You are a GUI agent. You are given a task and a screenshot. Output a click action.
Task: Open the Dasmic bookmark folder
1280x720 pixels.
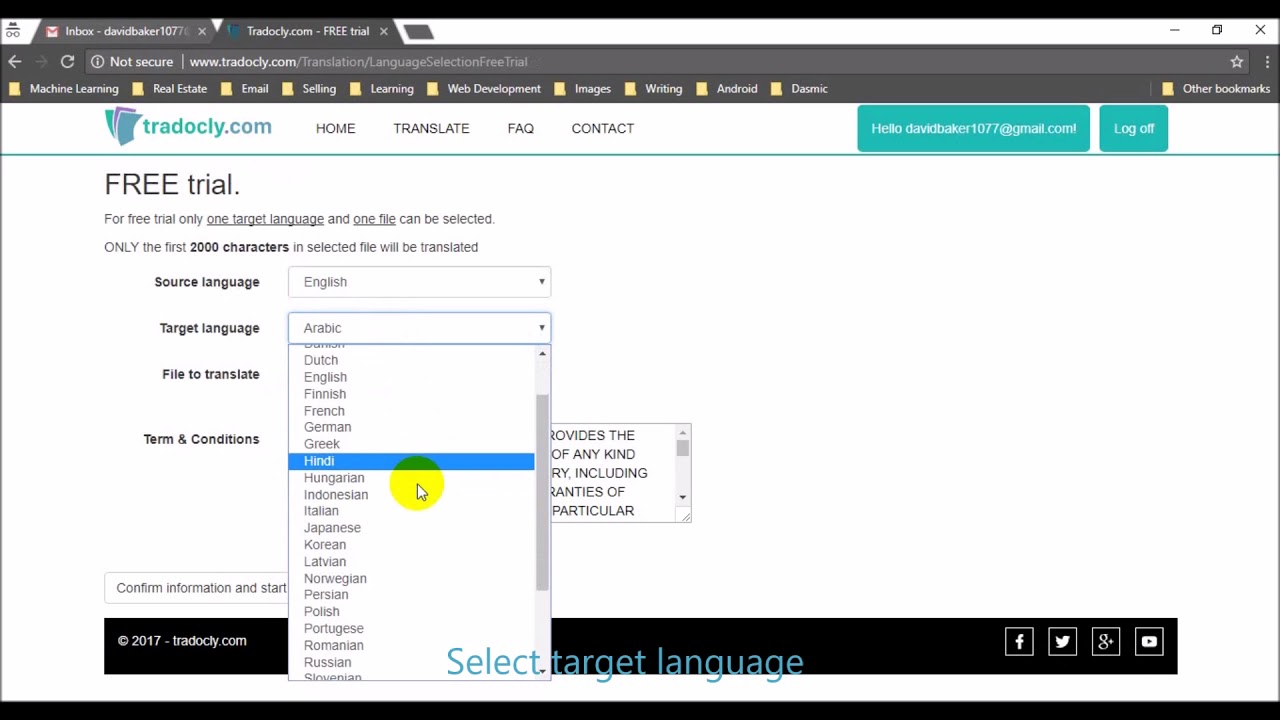(x=799, y=89)
